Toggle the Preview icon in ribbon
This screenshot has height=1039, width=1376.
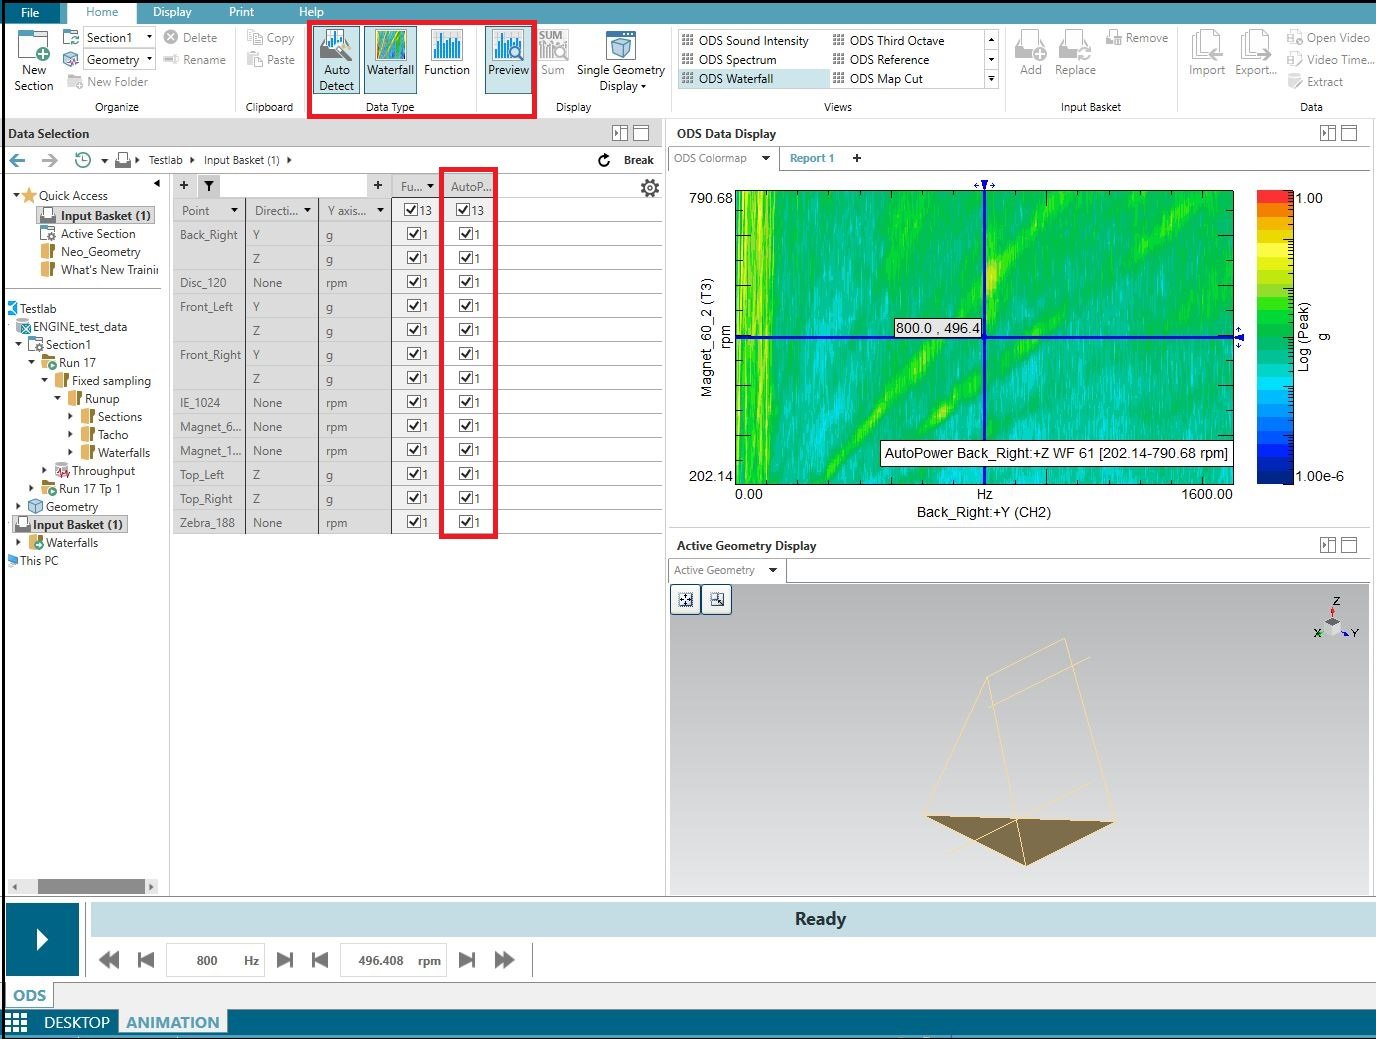[508, 59]
